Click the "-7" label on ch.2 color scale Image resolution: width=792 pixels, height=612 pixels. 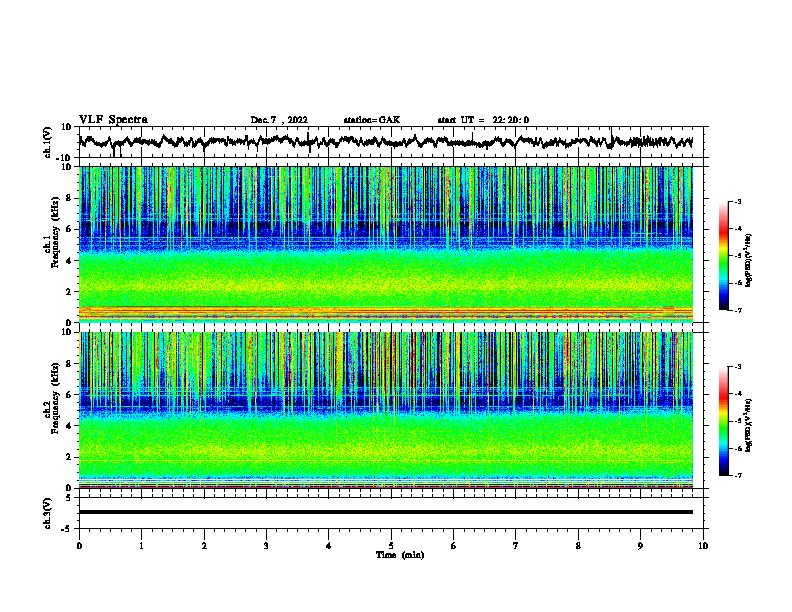pos(738,475)
